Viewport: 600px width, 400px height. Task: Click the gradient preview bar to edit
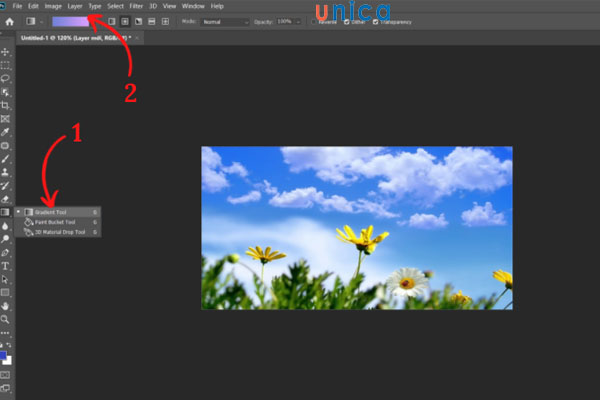pyautogui.click(x=70, y=22)
